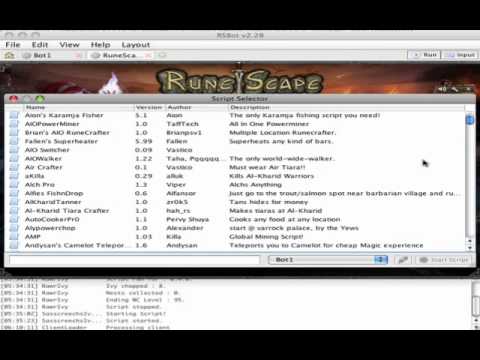Click the script icon beside AIOWalker
Viewport: 480px width, 360px height.
tap(14, 159)
